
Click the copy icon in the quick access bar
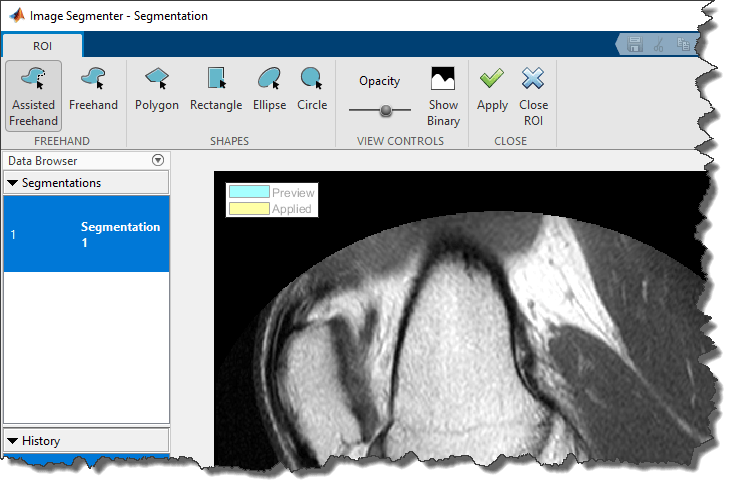point(683,44)
